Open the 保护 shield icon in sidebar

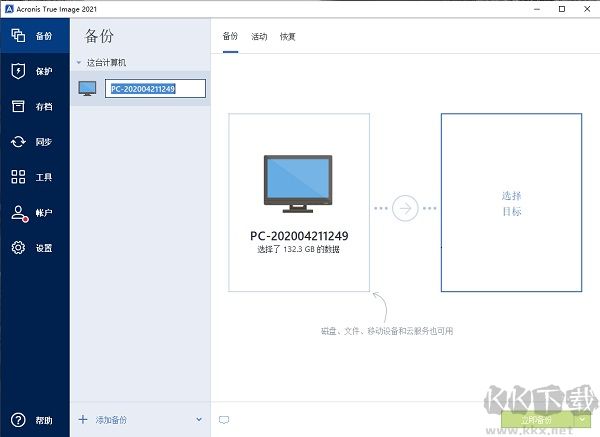point(18,71)
